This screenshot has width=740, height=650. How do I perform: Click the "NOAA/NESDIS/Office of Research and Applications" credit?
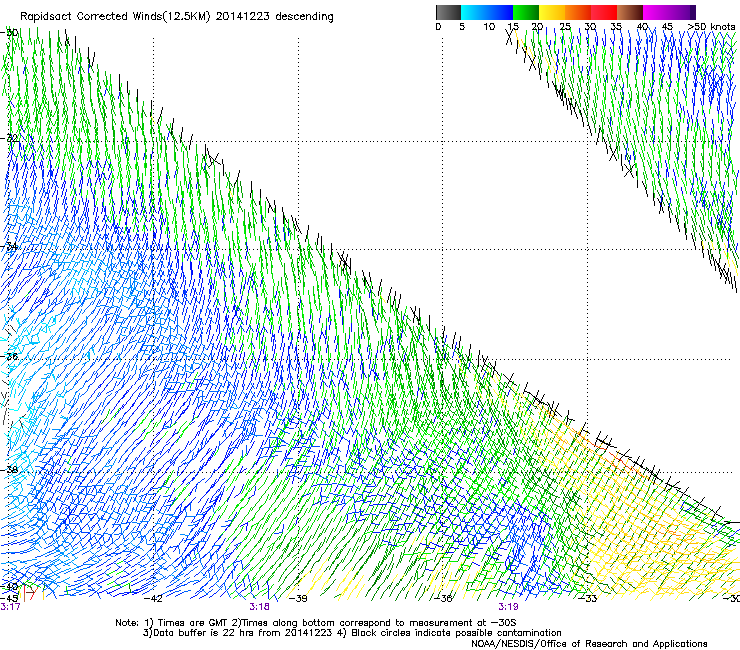point(589,644)
